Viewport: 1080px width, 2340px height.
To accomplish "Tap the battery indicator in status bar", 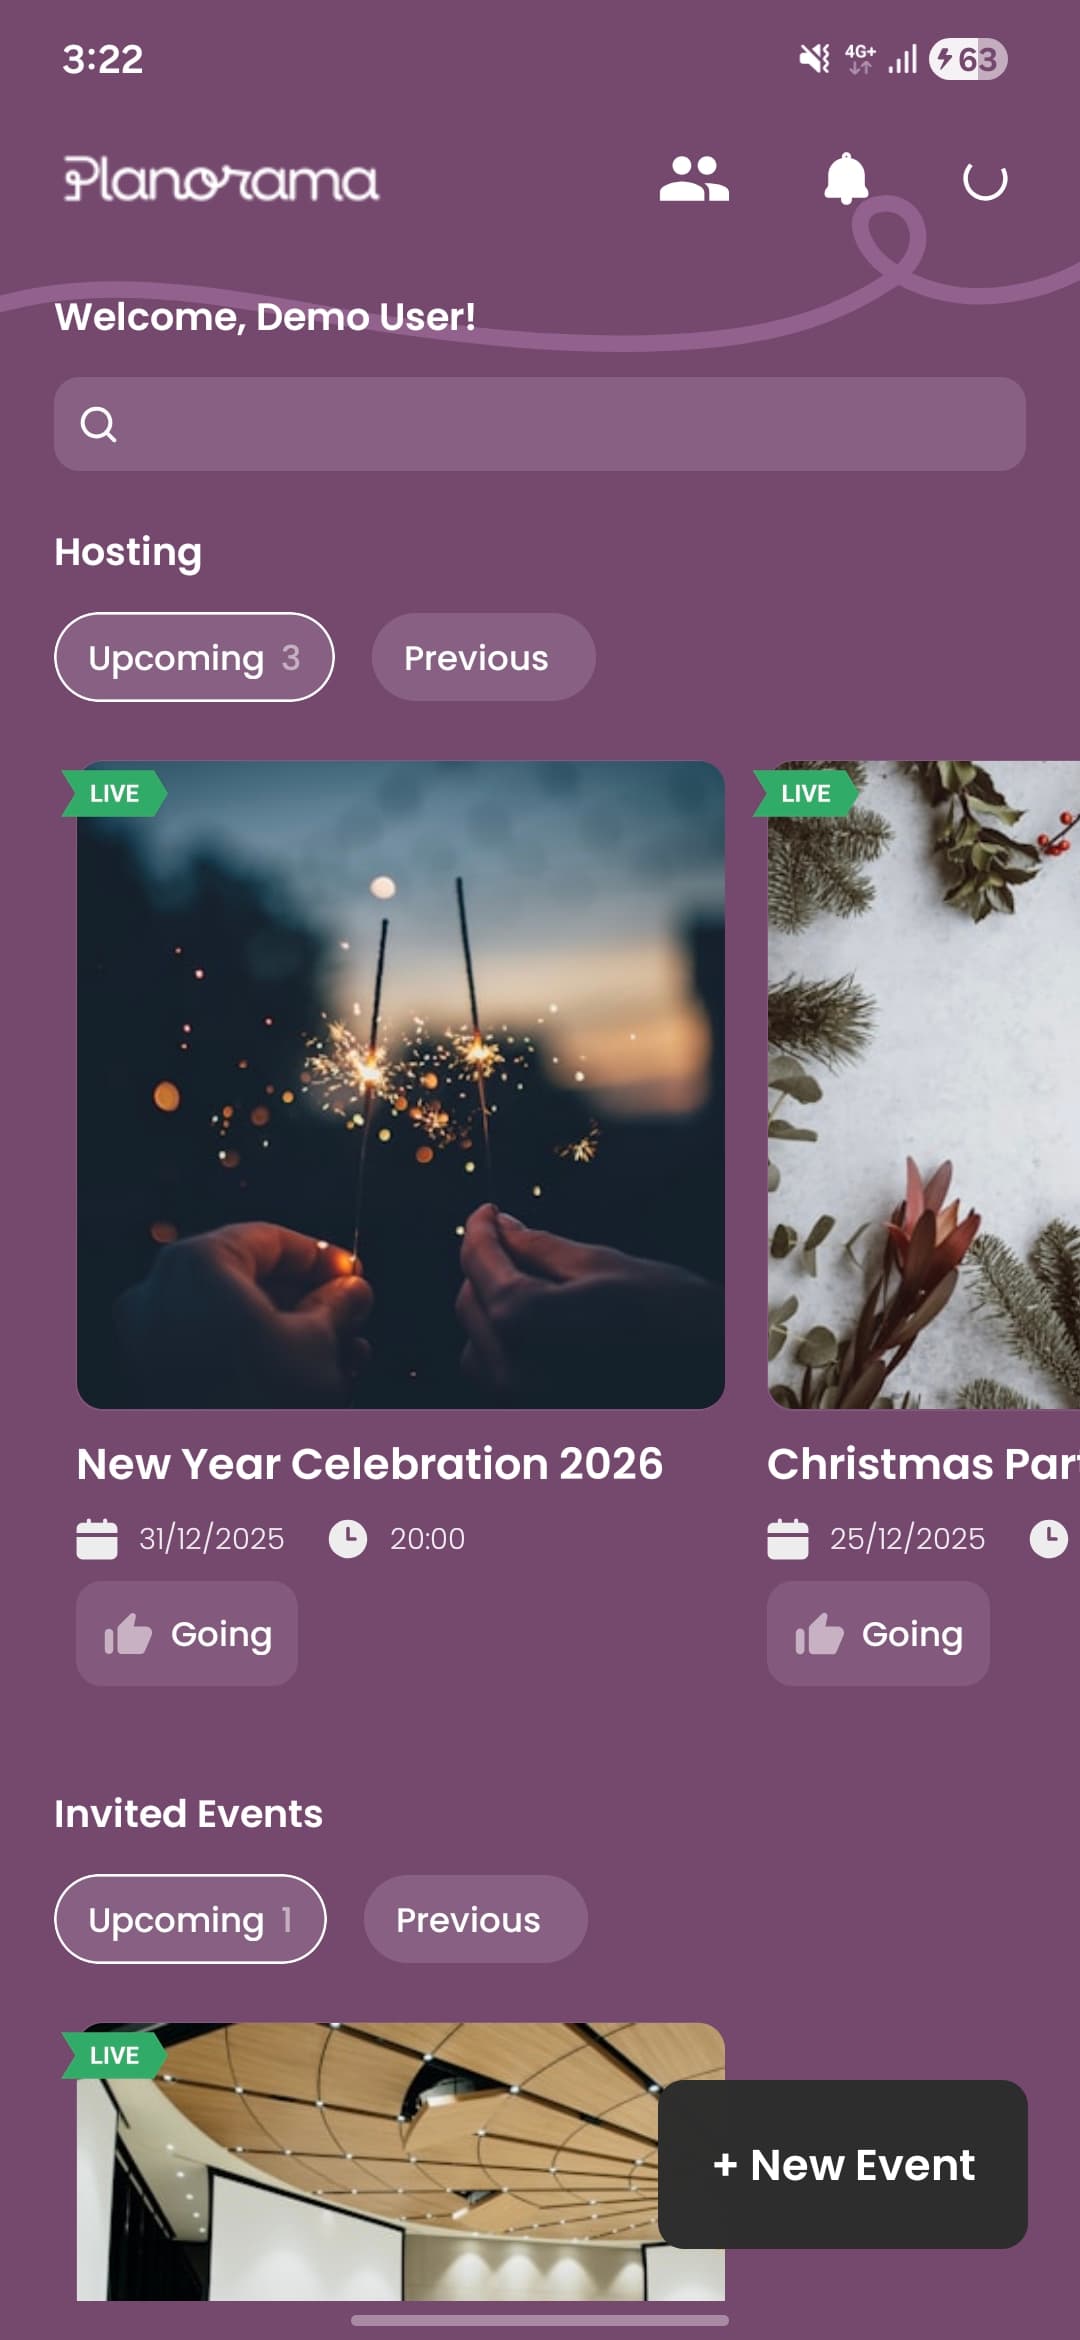I will pyautogui.click(x=968, y=59).
